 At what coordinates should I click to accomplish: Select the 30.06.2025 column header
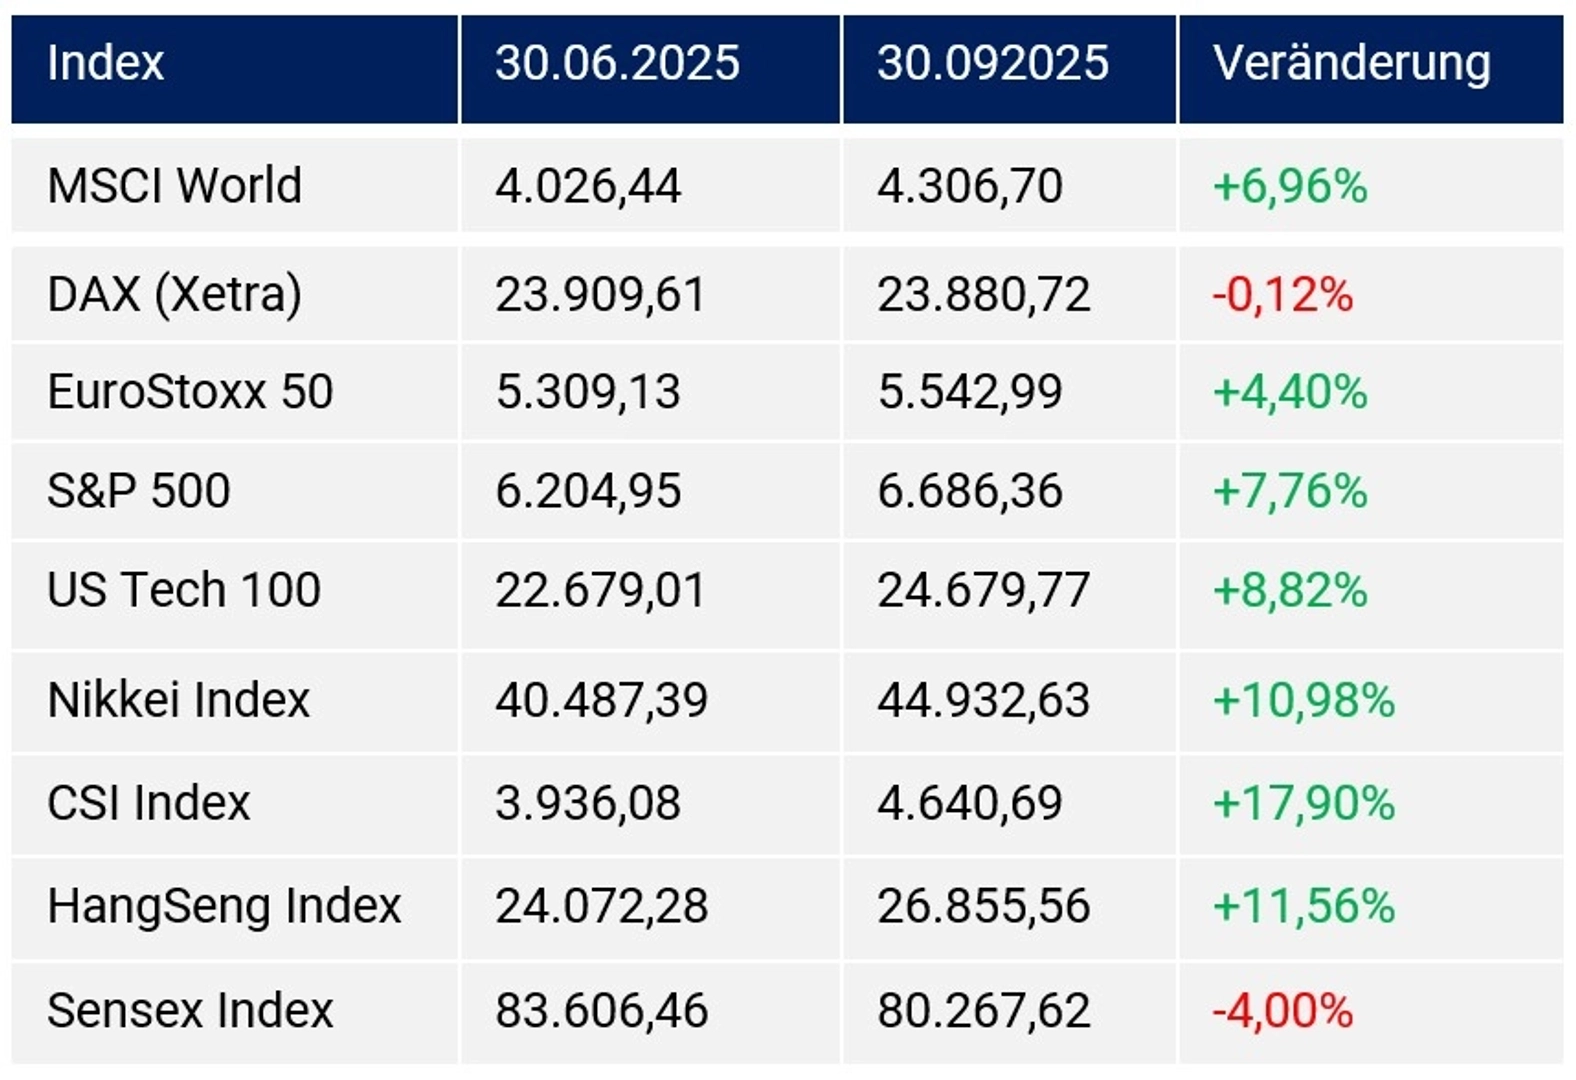click(x=617, y=63)
